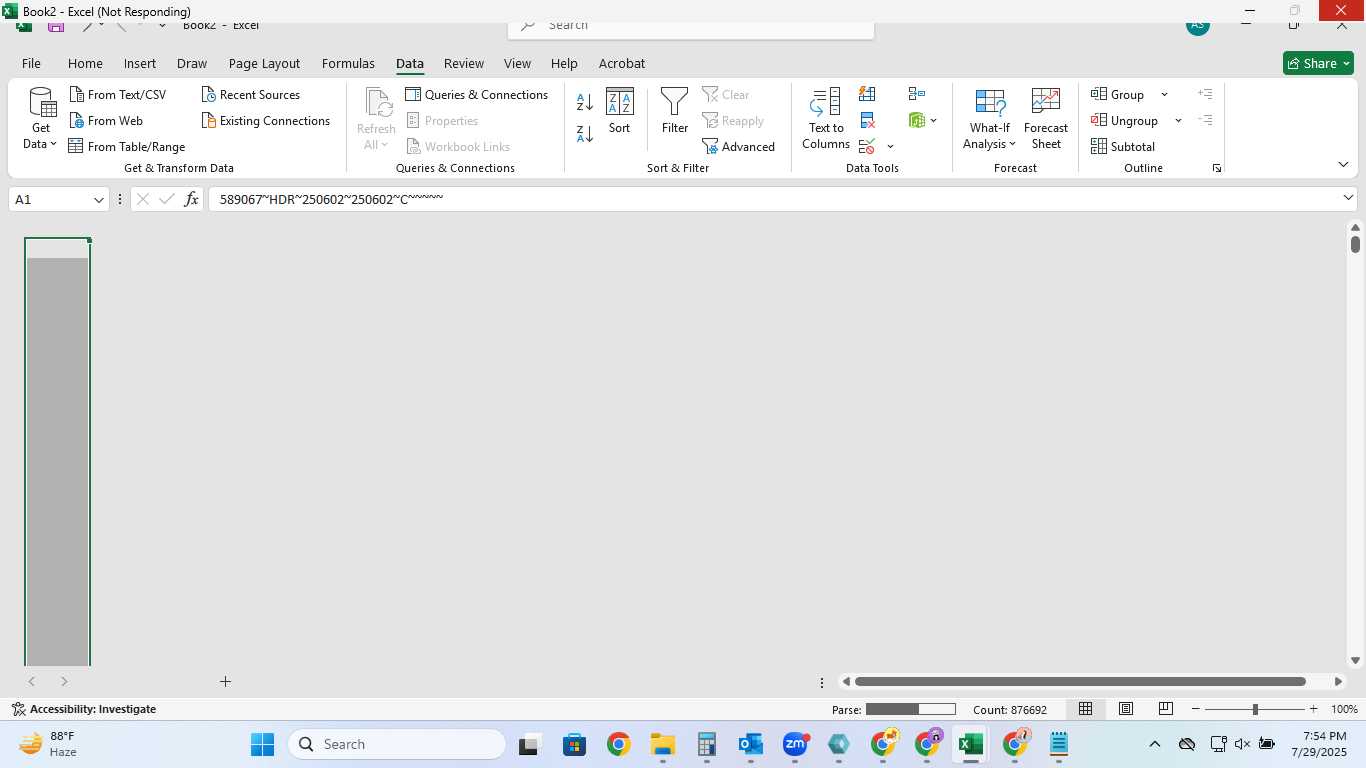Screen dimensions: 1366x768
Task: Switch to Normal view in status bar
Action: 1085,709
